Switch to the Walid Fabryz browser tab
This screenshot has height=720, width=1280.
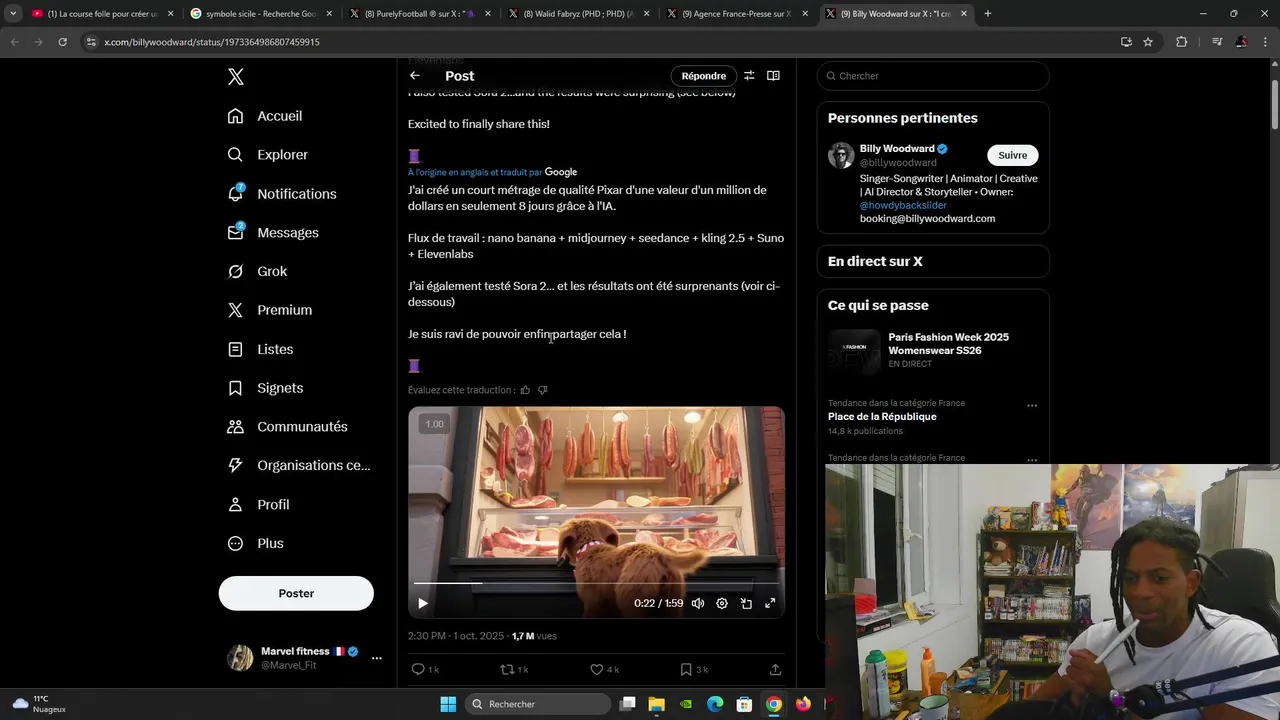[x=578, y=14]
